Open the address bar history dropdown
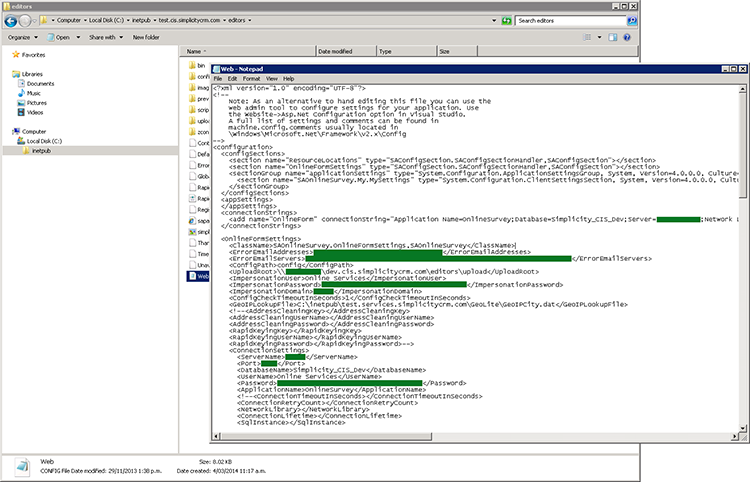 pos(494,21)
